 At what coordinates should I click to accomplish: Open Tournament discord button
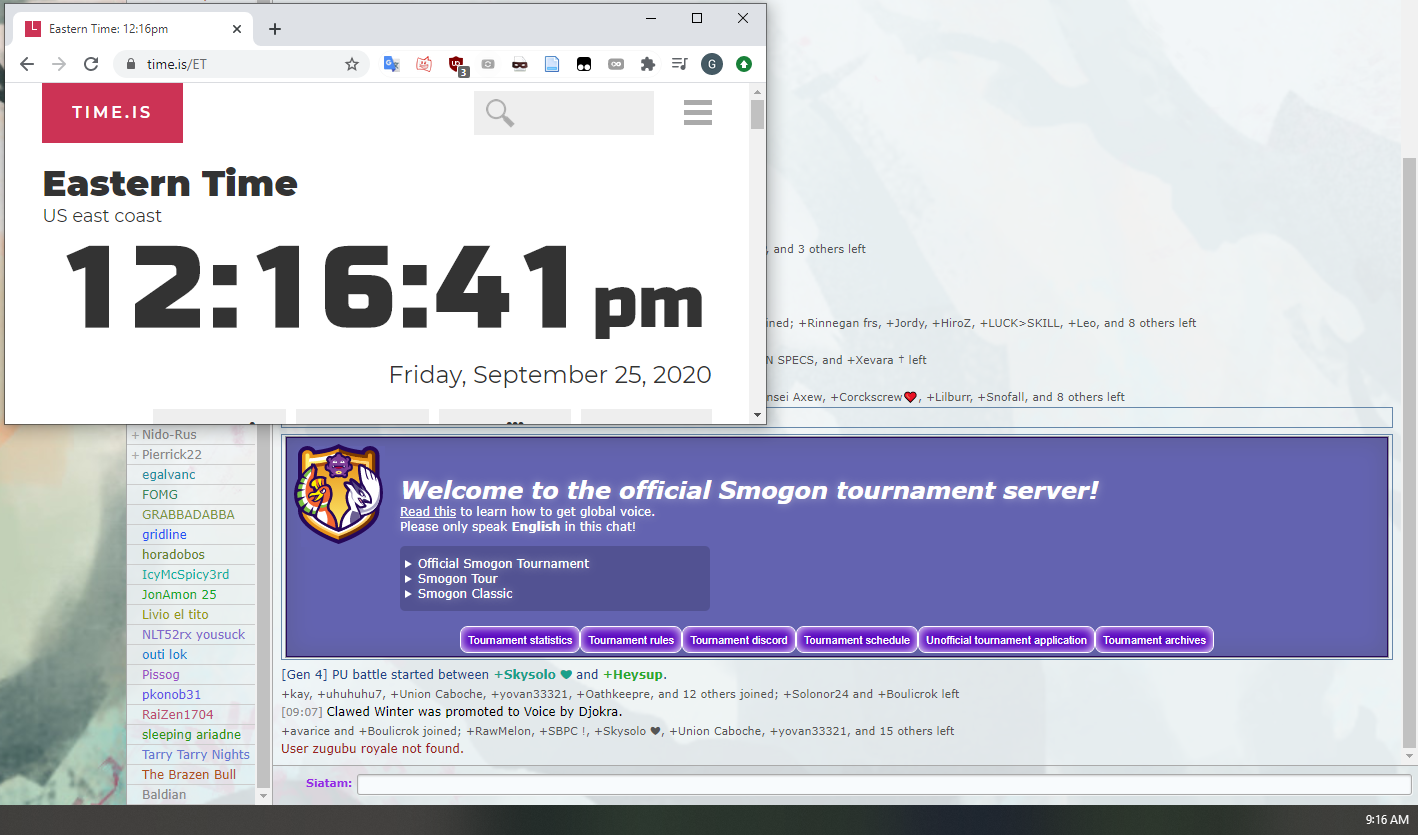[739, 640]
